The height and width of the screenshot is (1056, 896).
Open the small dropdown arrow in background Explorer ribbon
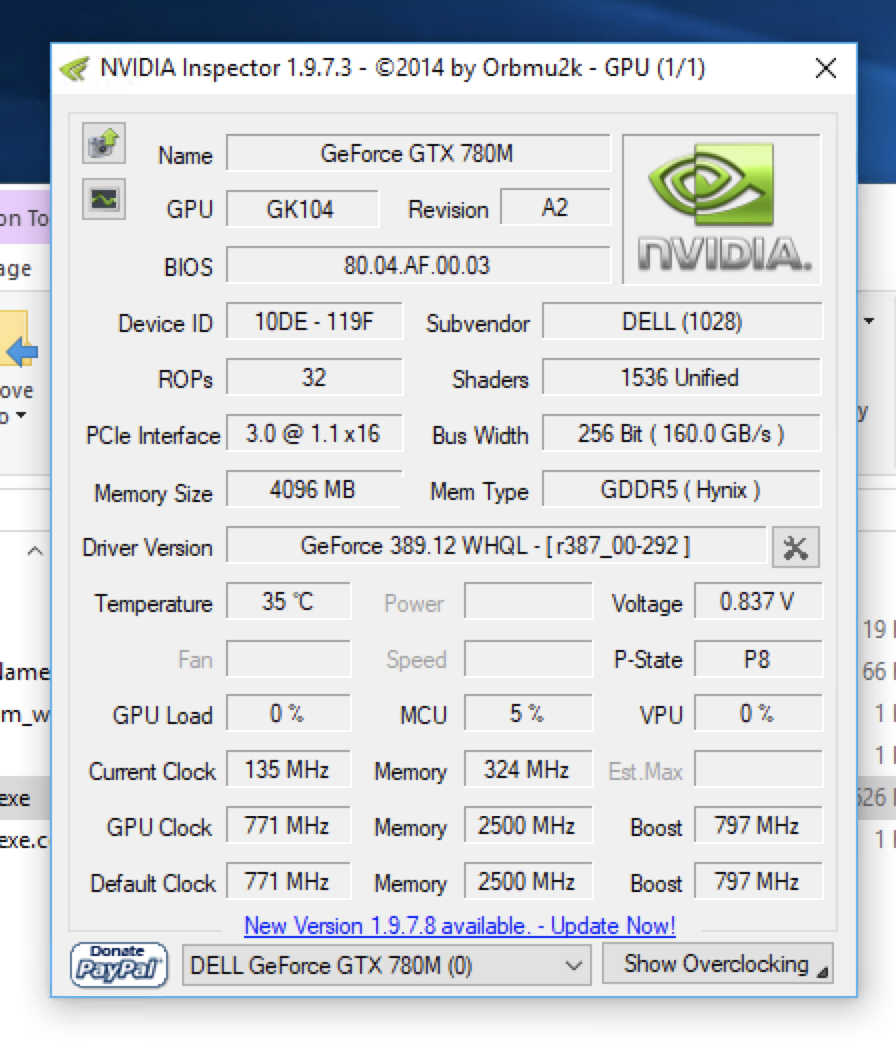point(869,321)
